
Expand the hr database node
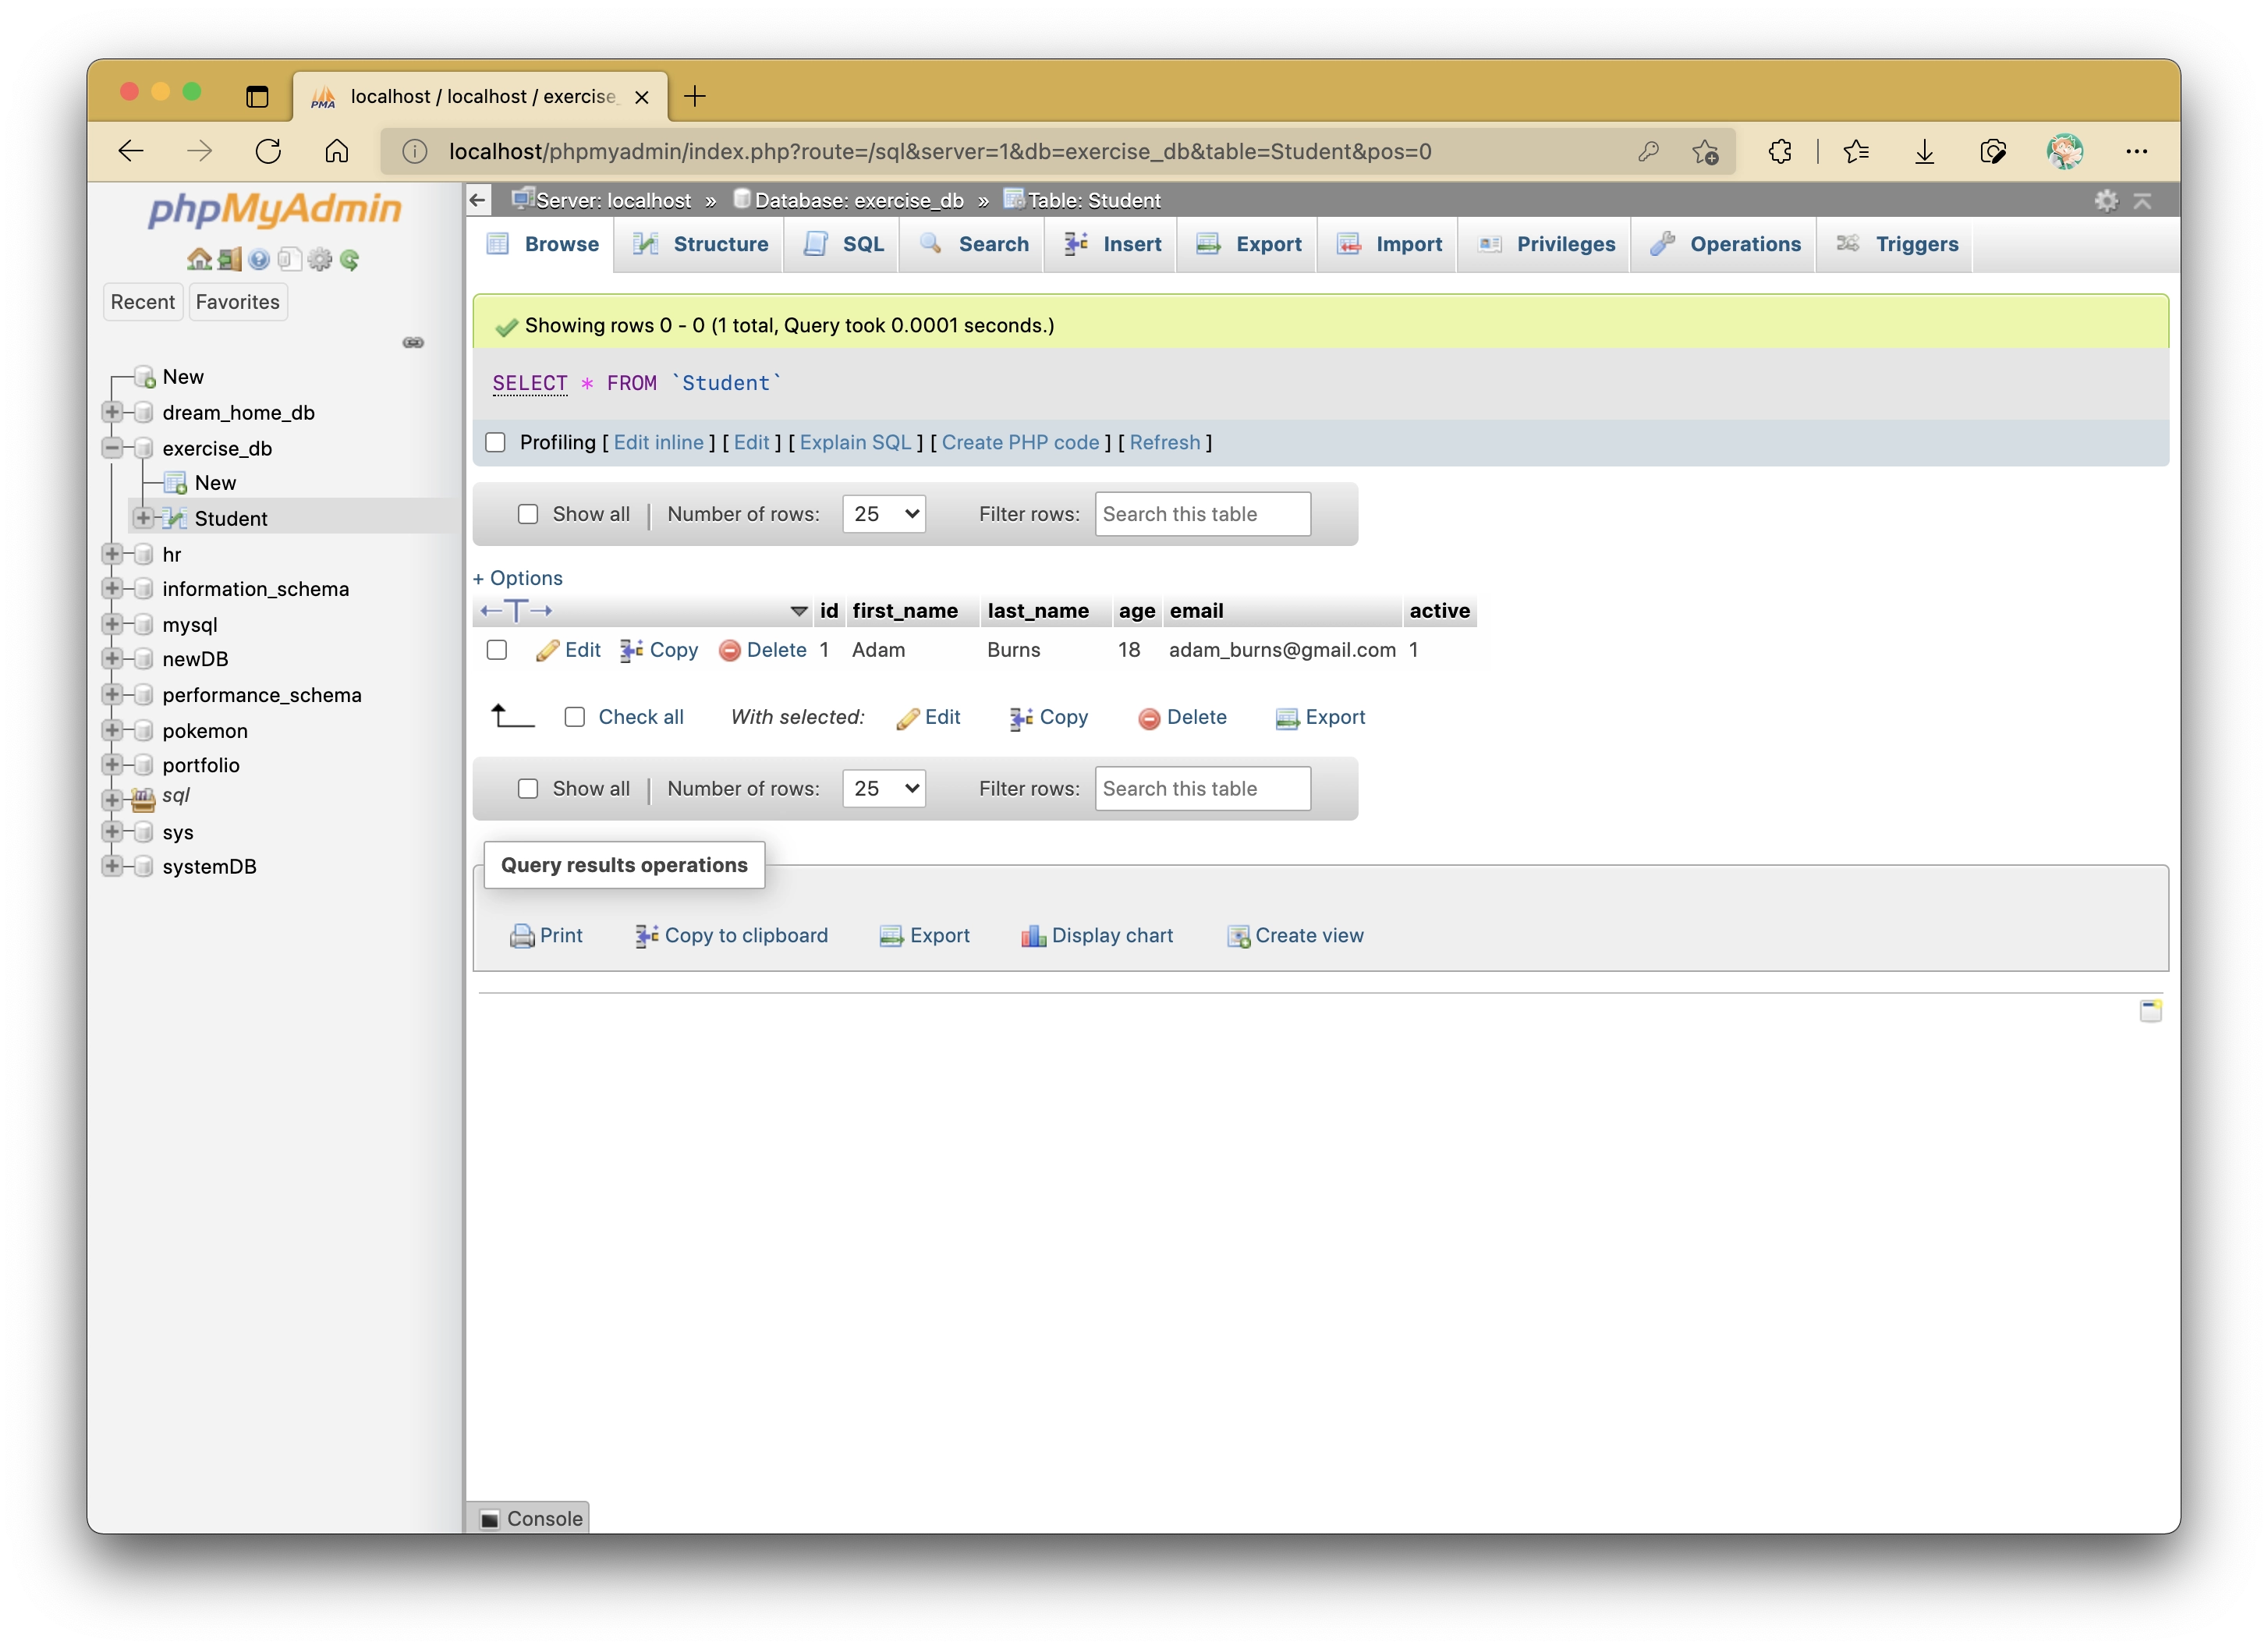pos(112,554)
